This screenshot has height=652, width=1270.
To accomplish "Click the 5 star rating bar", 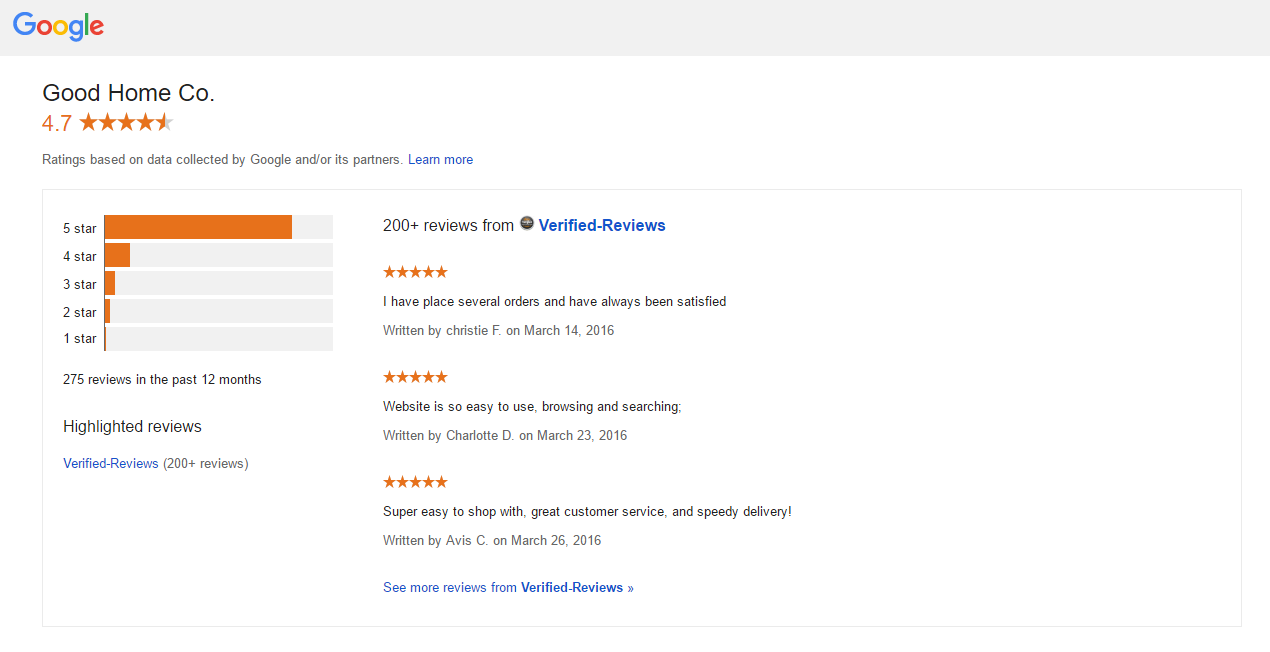I will pos(218,227).
